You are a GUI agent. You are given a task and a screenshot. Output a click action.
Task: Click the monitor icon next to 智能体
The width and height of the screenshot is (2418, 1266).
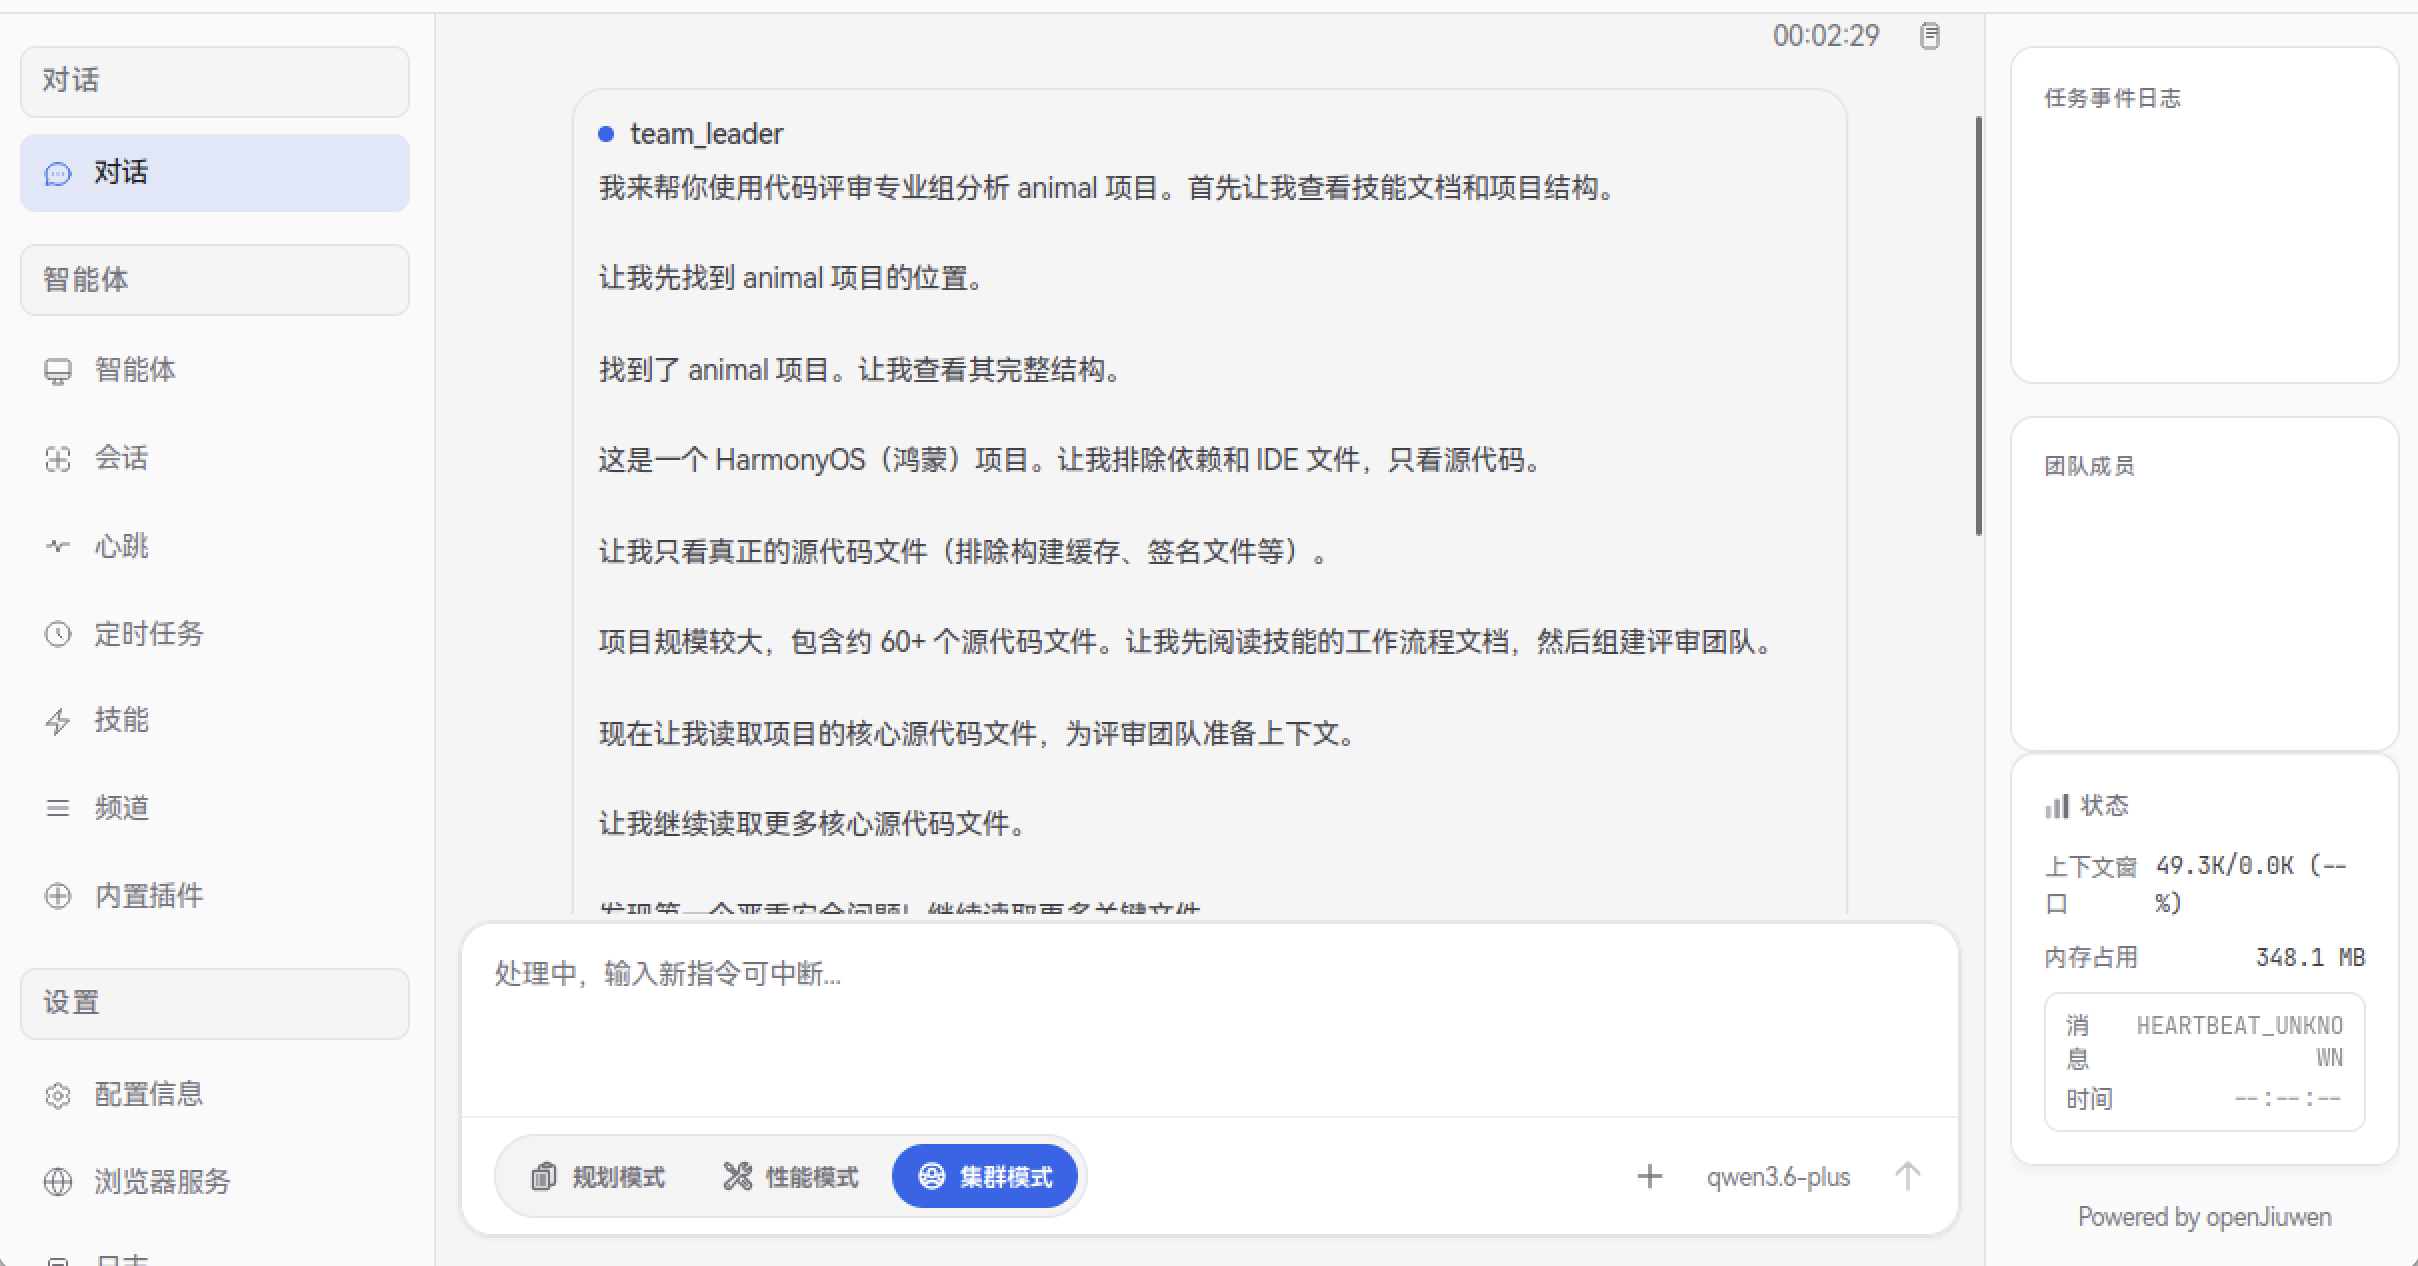pos(58,371)
